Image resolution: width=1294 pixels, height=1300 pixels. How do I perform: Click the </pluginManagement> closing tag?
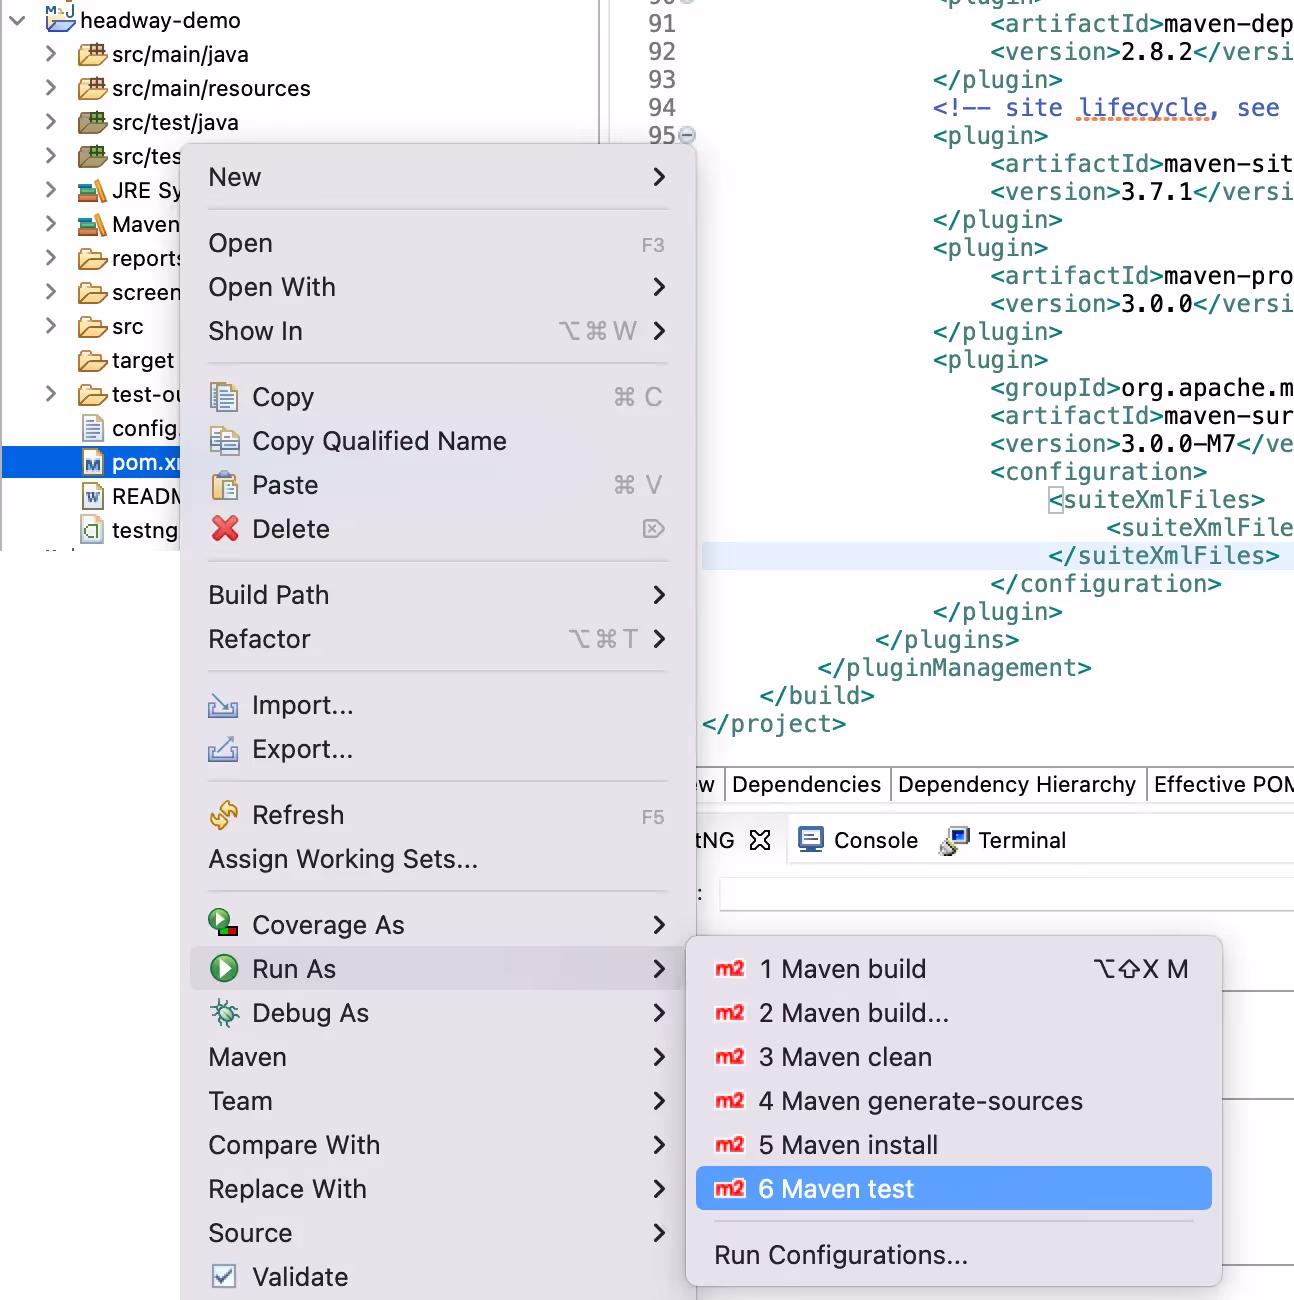point(954,668)
